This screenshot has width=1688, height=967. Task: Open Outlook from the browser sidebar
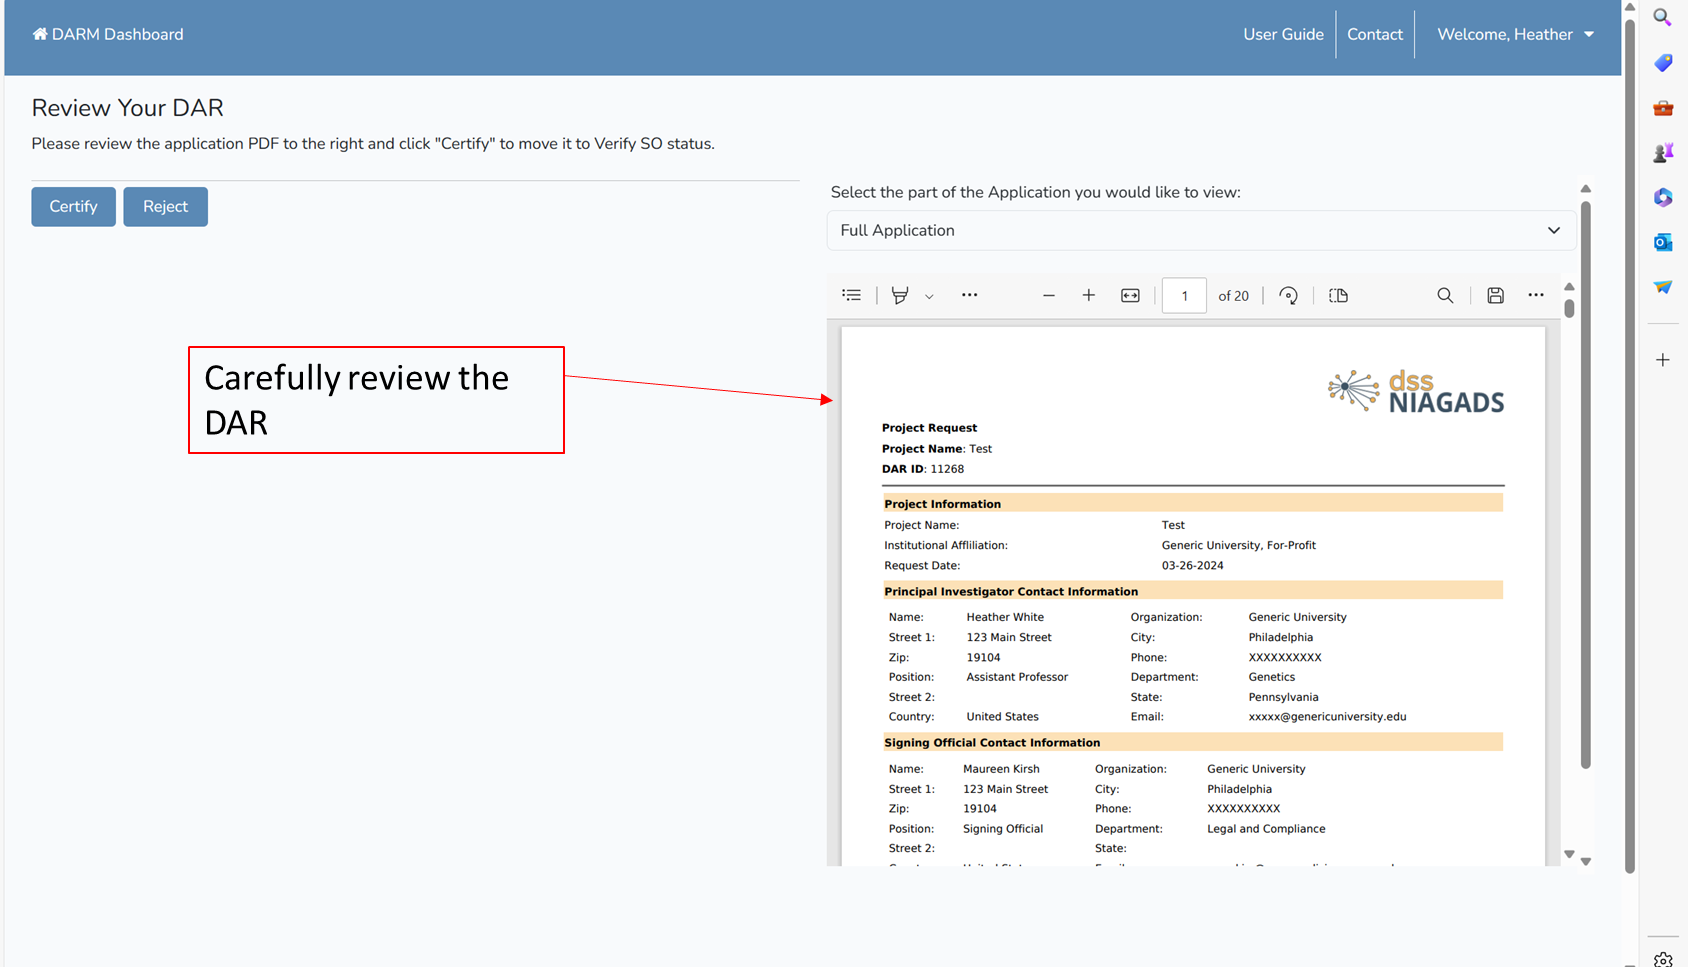coord(1662,242)
